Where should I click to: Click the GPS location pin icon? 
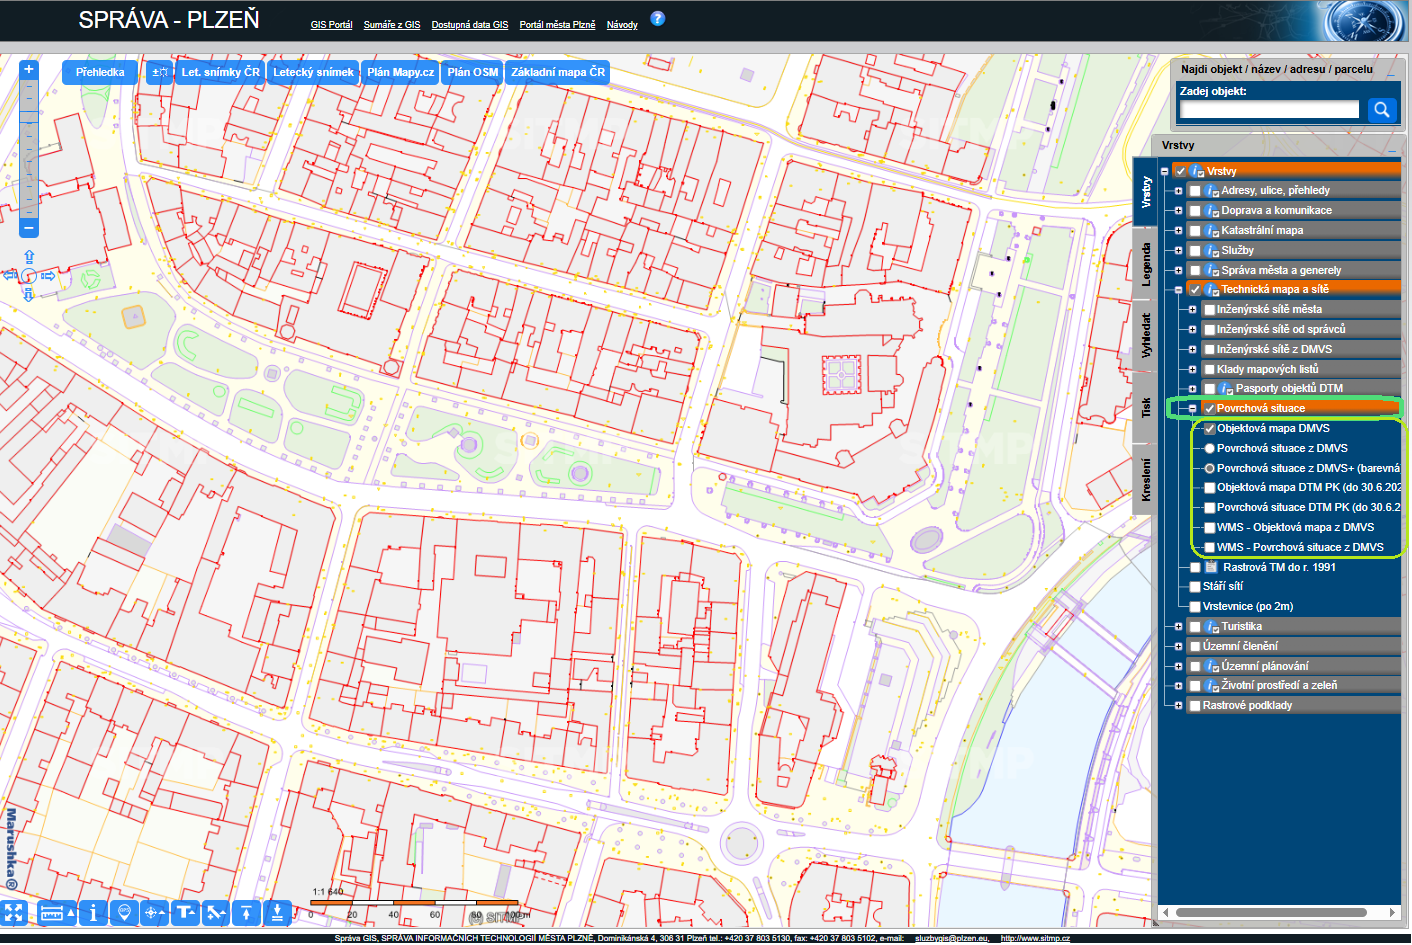(124, 912)
